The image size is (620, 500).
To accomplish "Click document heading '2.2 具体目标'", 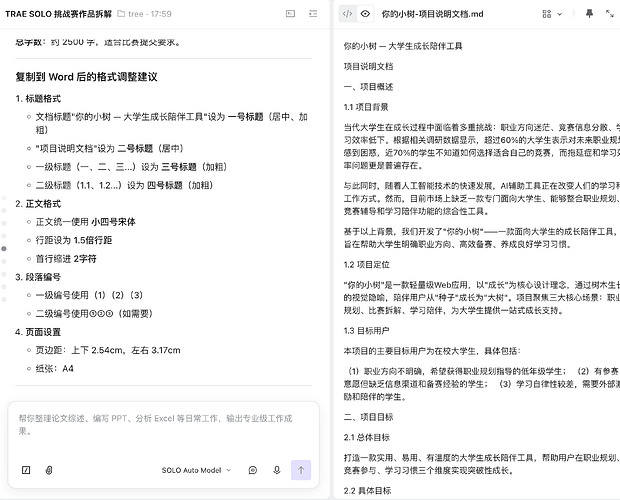I will click(x=367, y=491).
